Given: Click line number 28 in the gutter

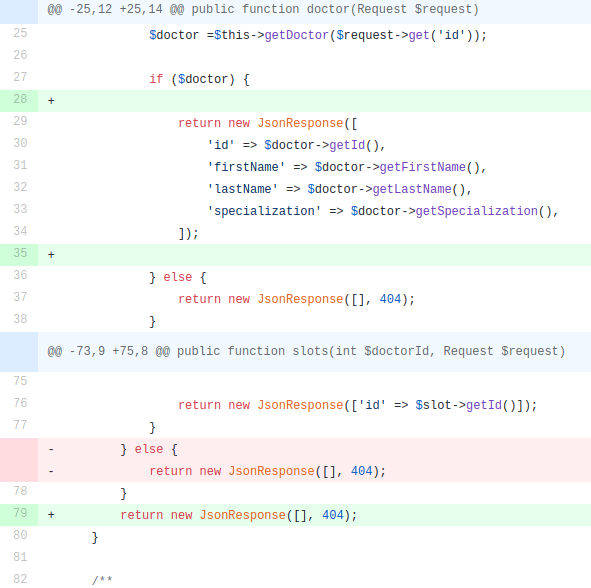Looking at the screenshot, I should tap(20, 99).
